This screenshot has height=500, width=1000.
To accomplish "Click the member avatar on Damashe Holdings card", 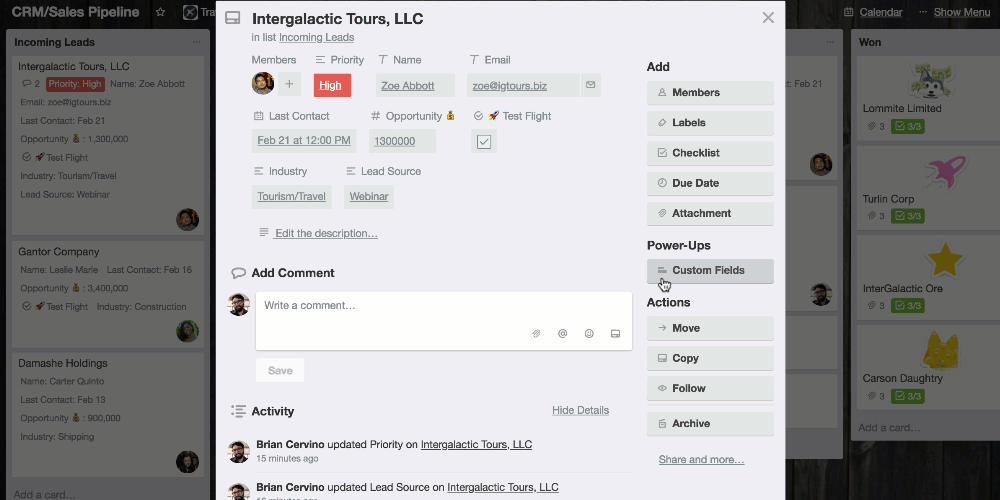I will tap(188, 462).
